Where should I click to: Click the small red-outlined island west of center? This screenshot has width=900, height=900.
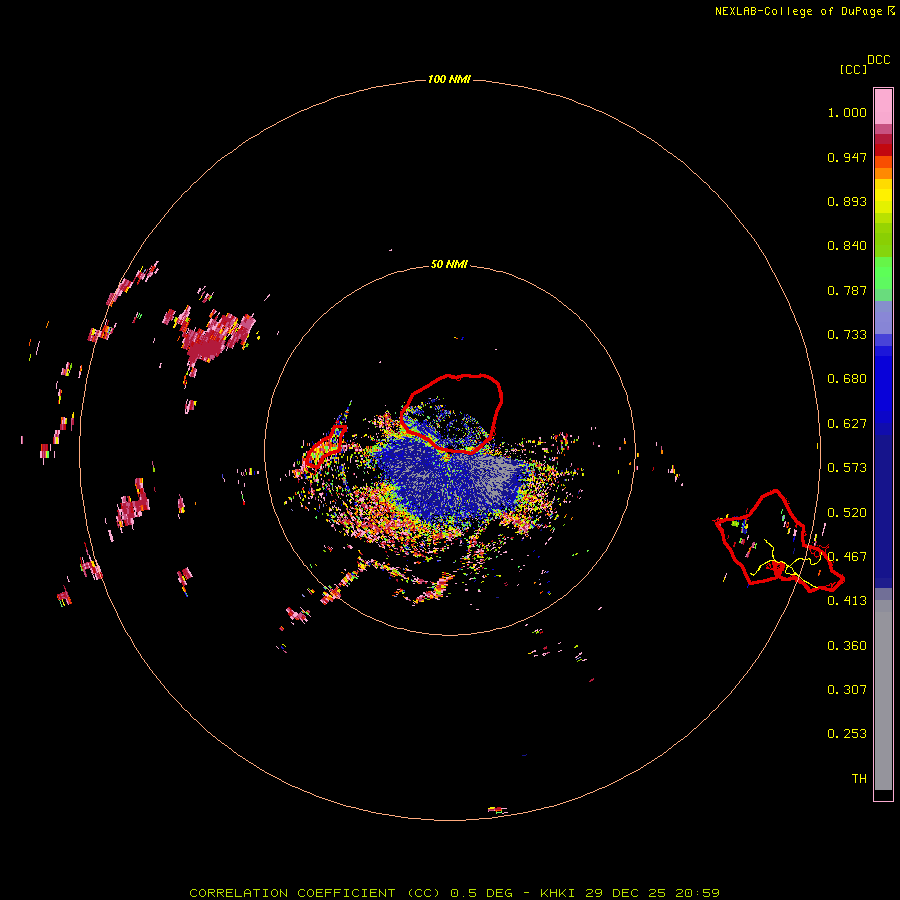click(325, 447)
